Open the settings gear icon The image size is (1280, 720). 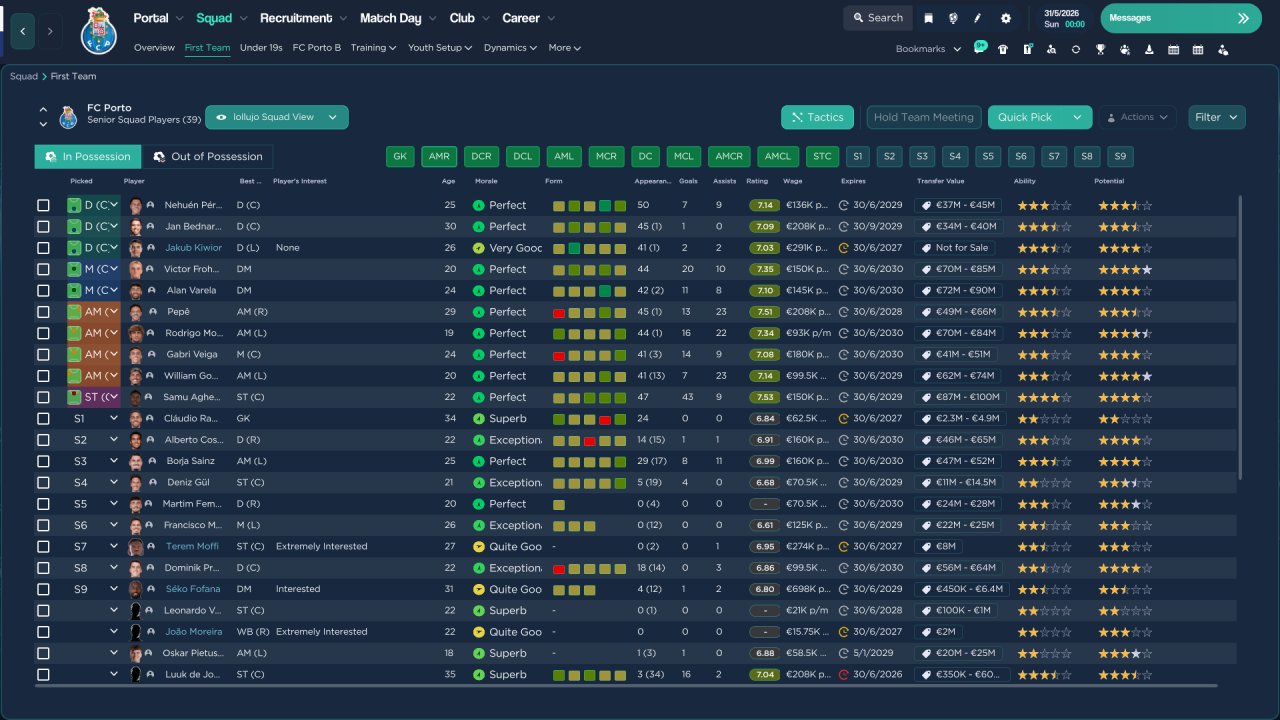click(x=1006, y=18)
